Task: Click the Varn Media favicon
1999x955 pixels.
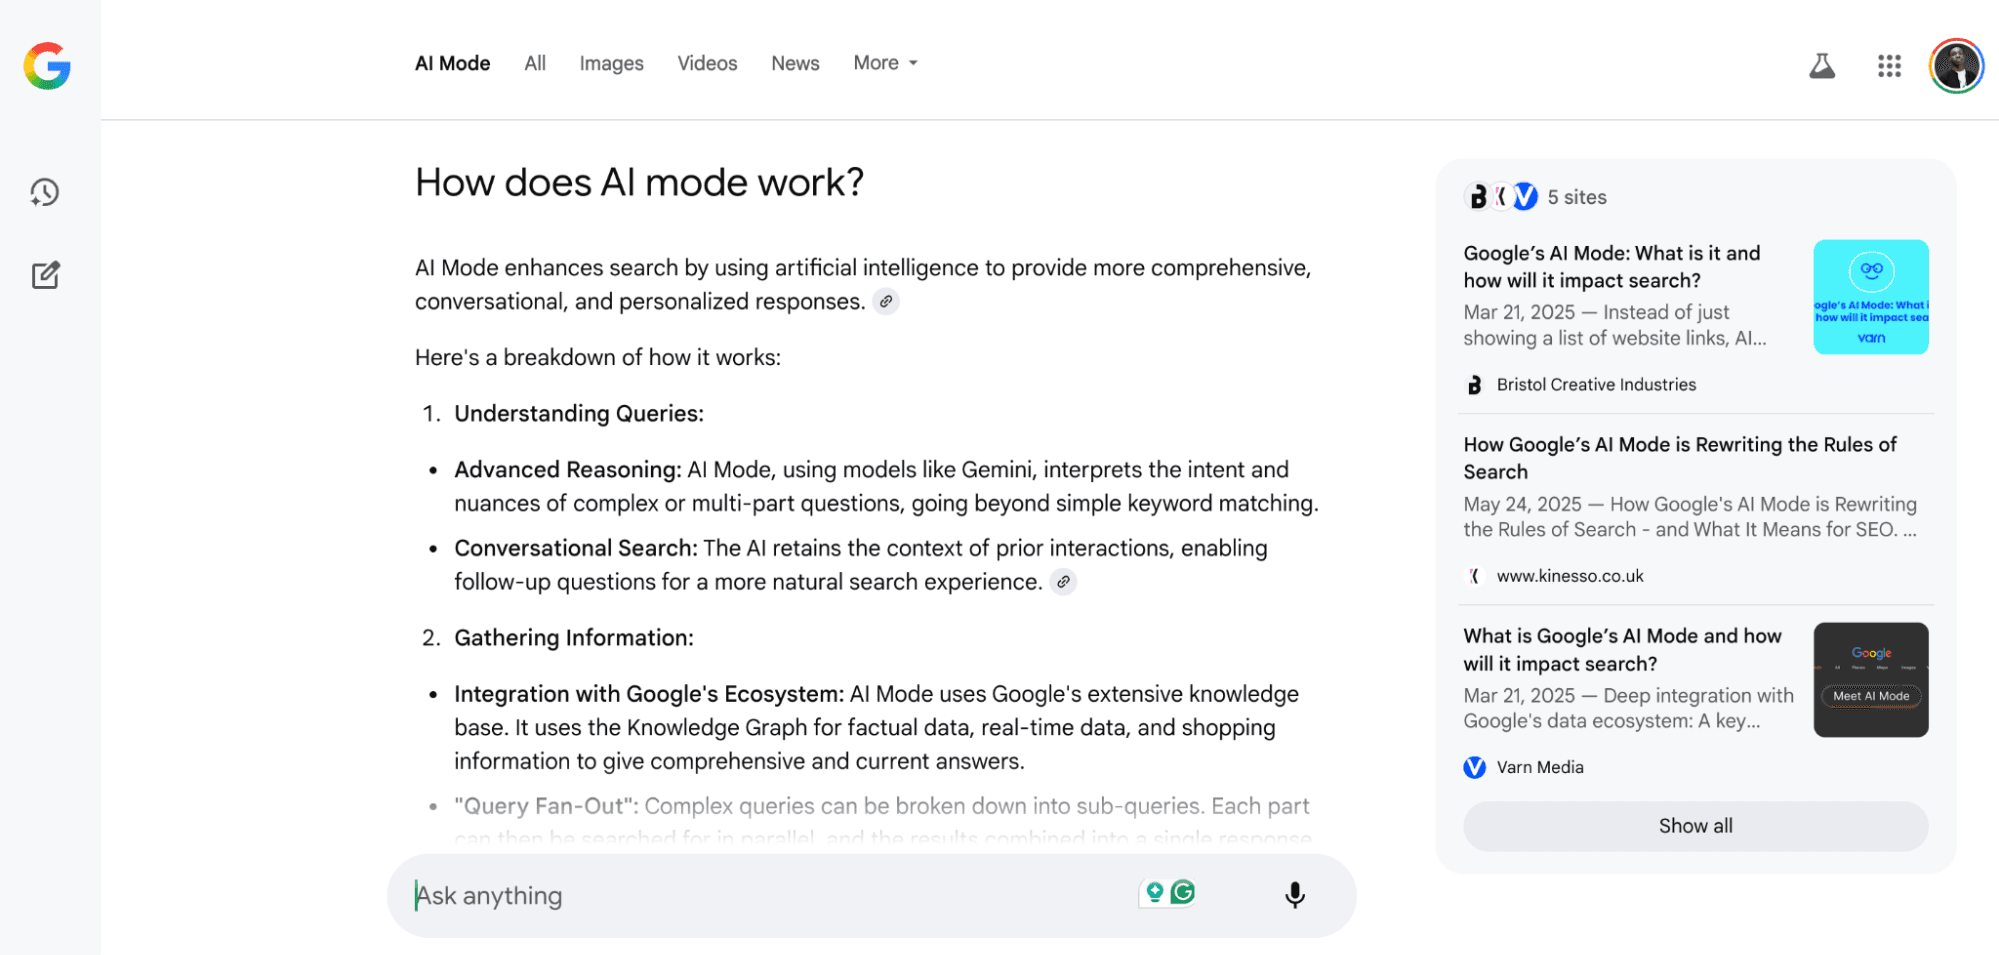Action: pyautogui.click(x=1473, y=767)
